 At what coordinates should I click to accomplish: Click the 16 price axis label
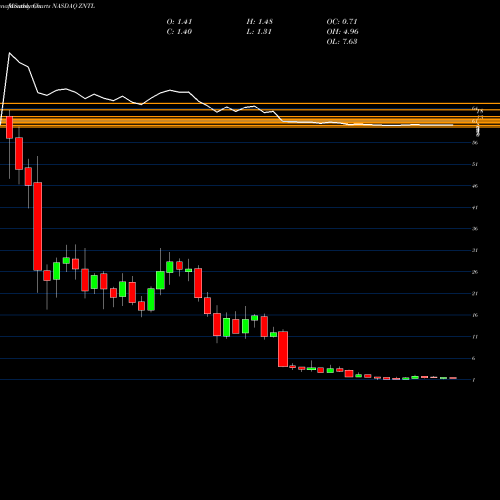475,315
